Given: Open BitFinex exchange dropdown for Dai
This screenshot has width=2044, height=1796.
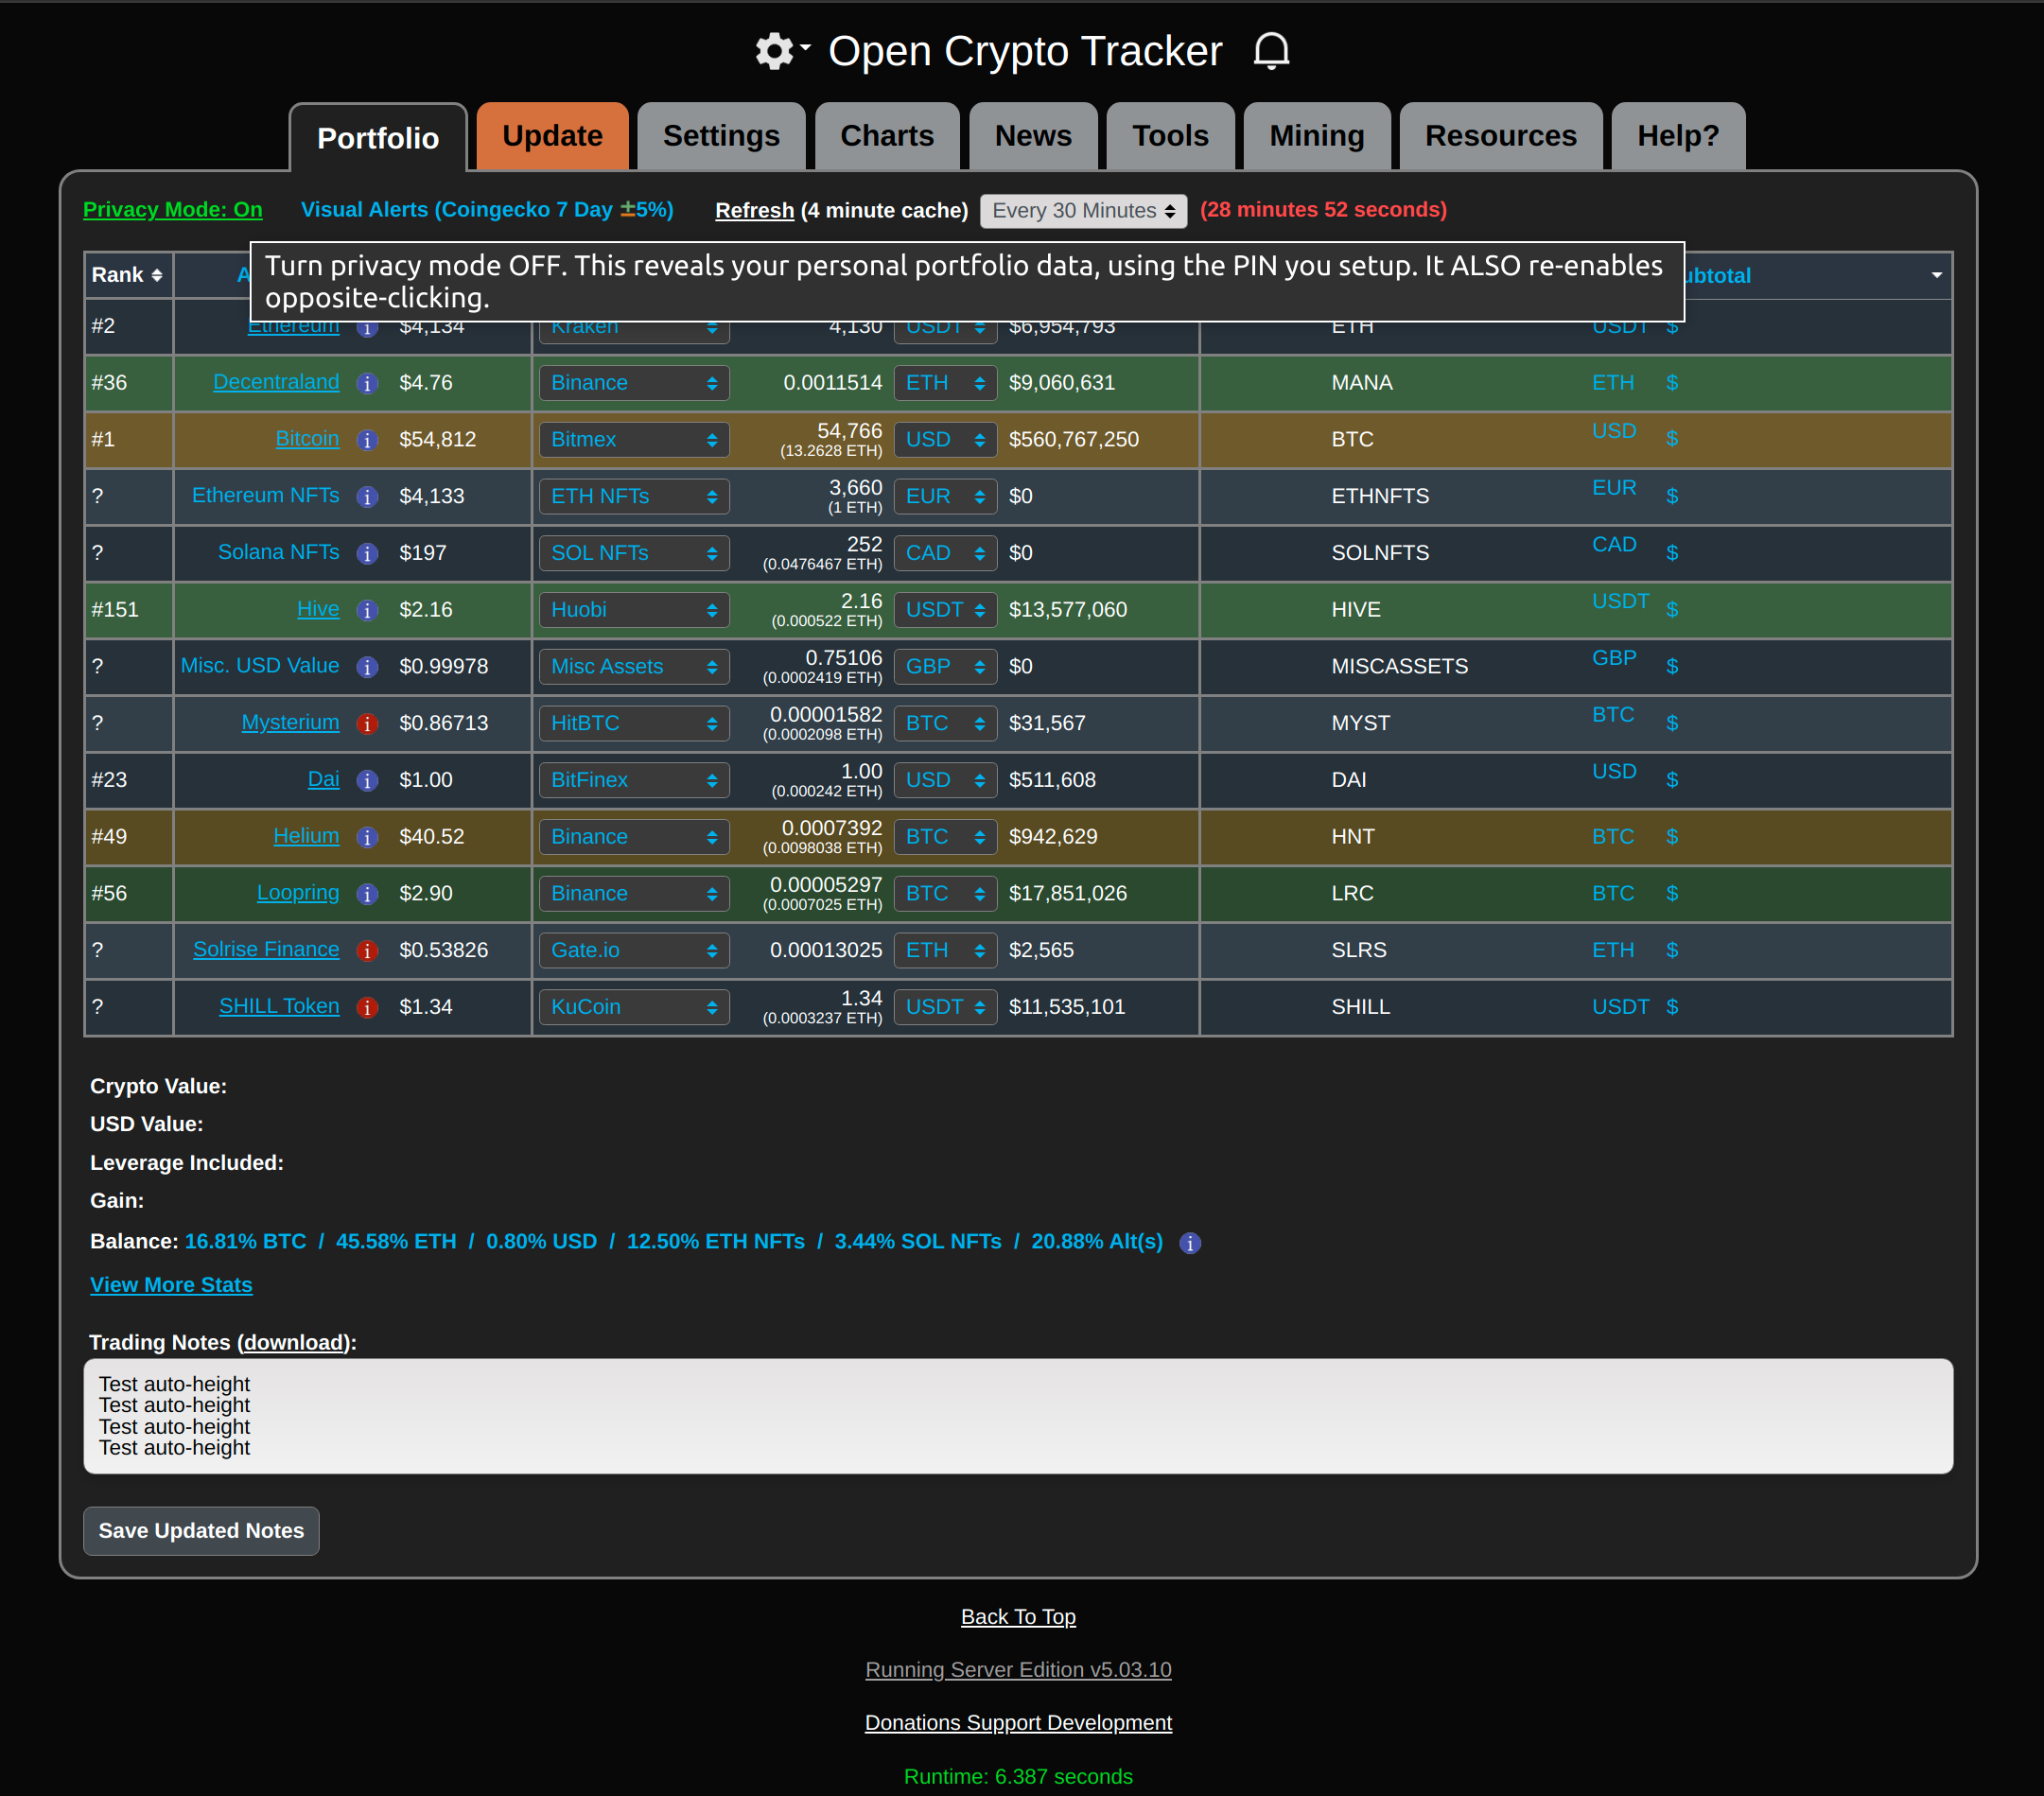Looking at the screenshot, I should pyautogui.click(x=634, y=780).
